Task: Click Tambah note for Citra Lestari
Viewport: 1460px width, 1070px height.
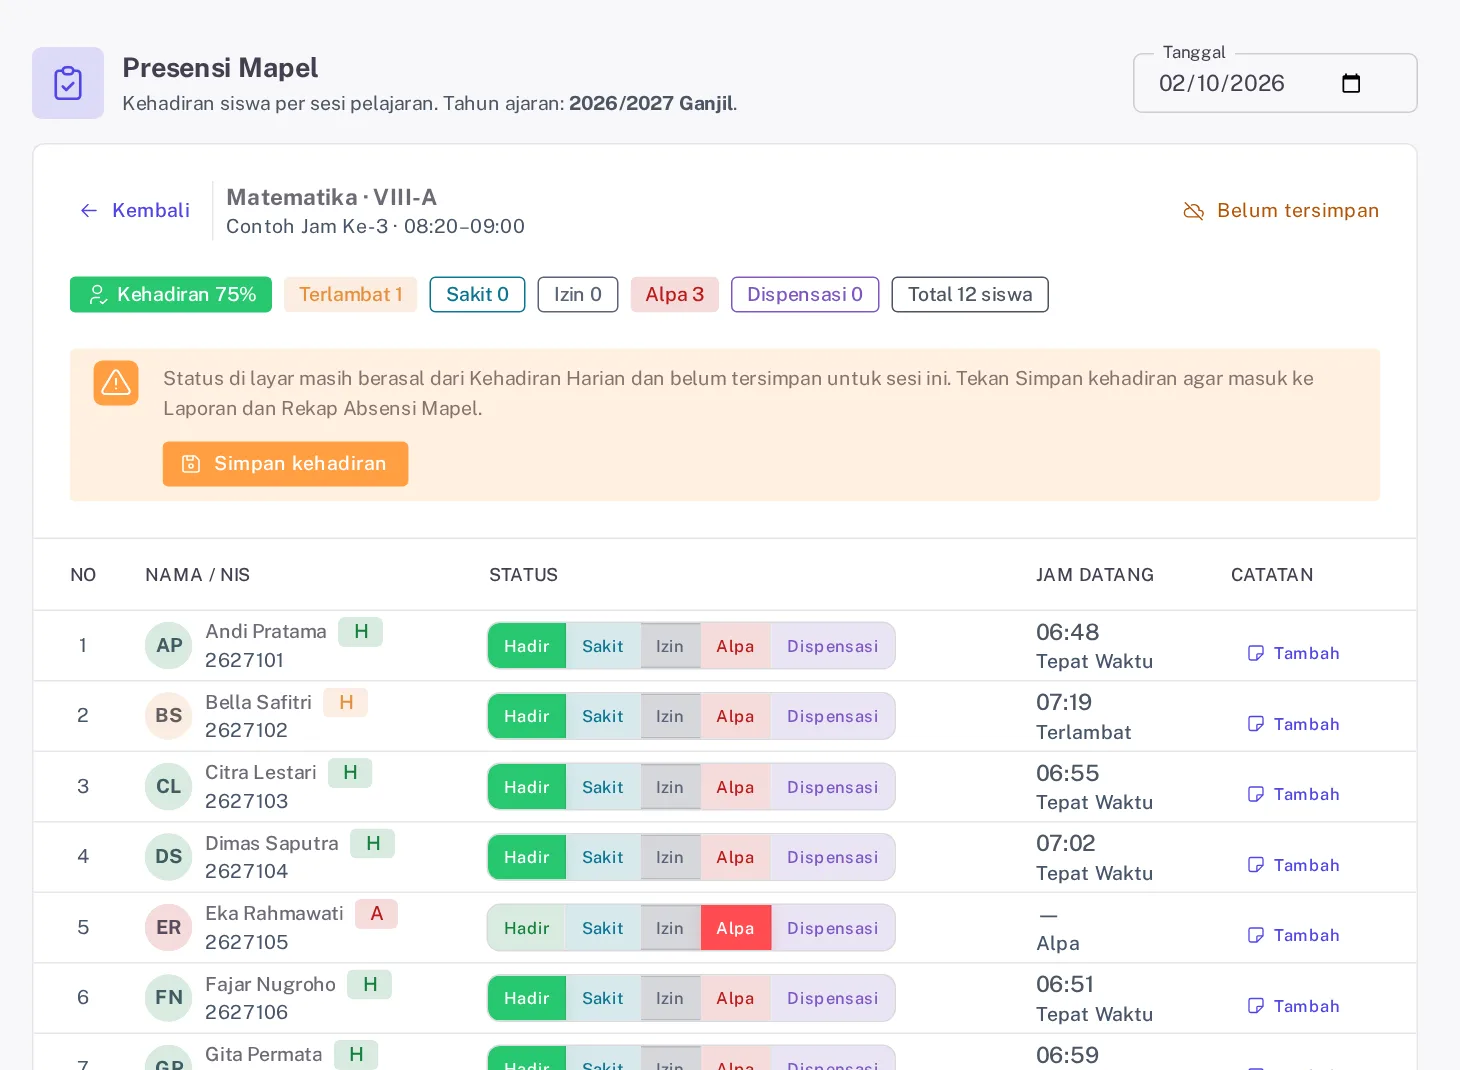Action: [1293, 794]
